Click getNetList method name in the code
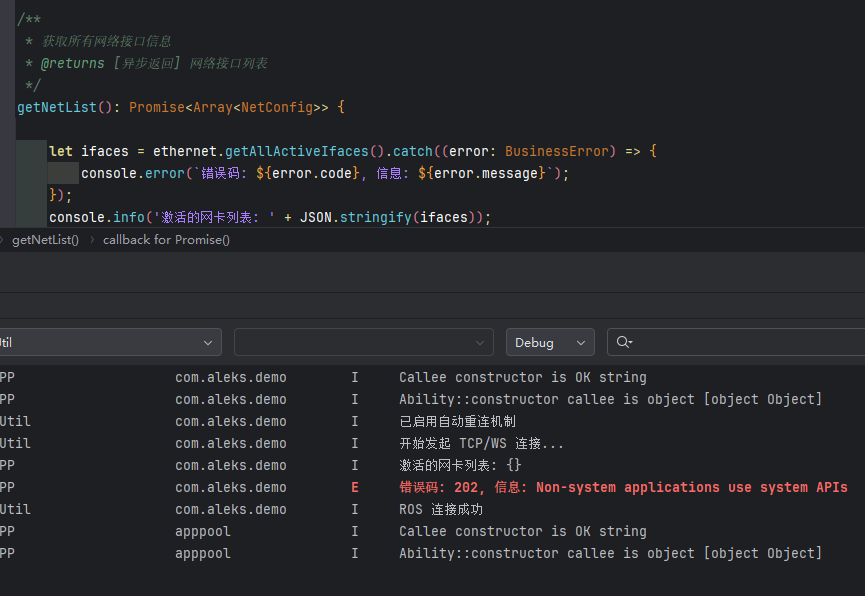The image size is (865, 596). click(57, 107)
